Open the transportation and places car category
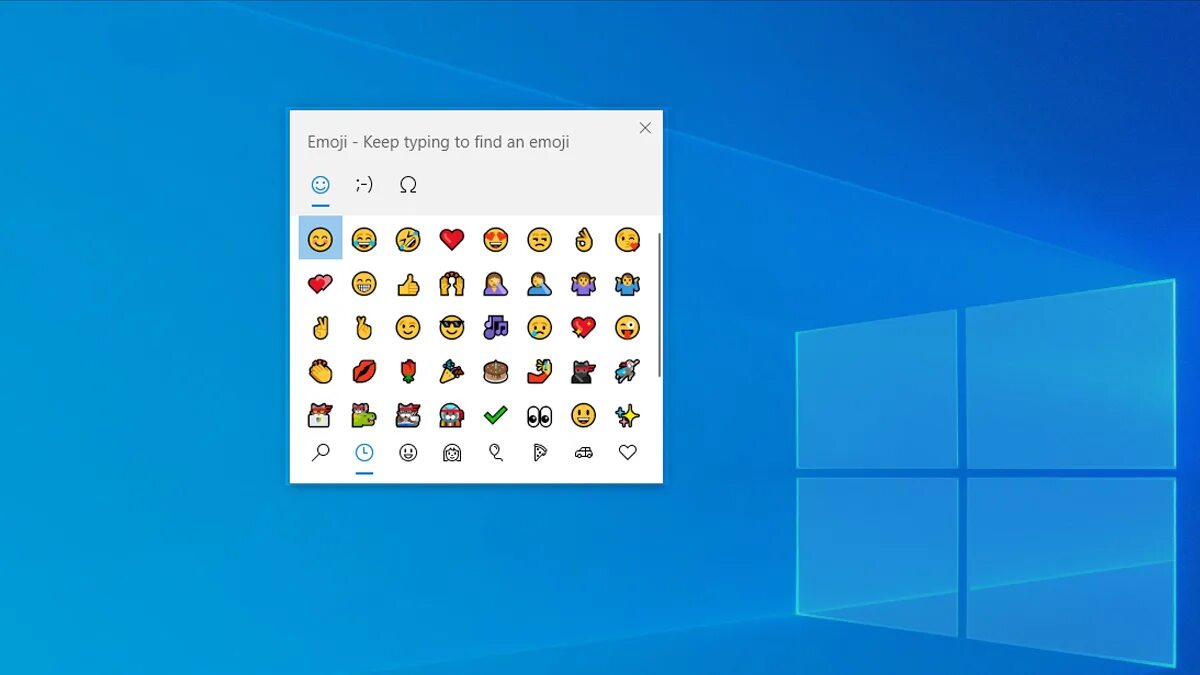 [583, 453]
